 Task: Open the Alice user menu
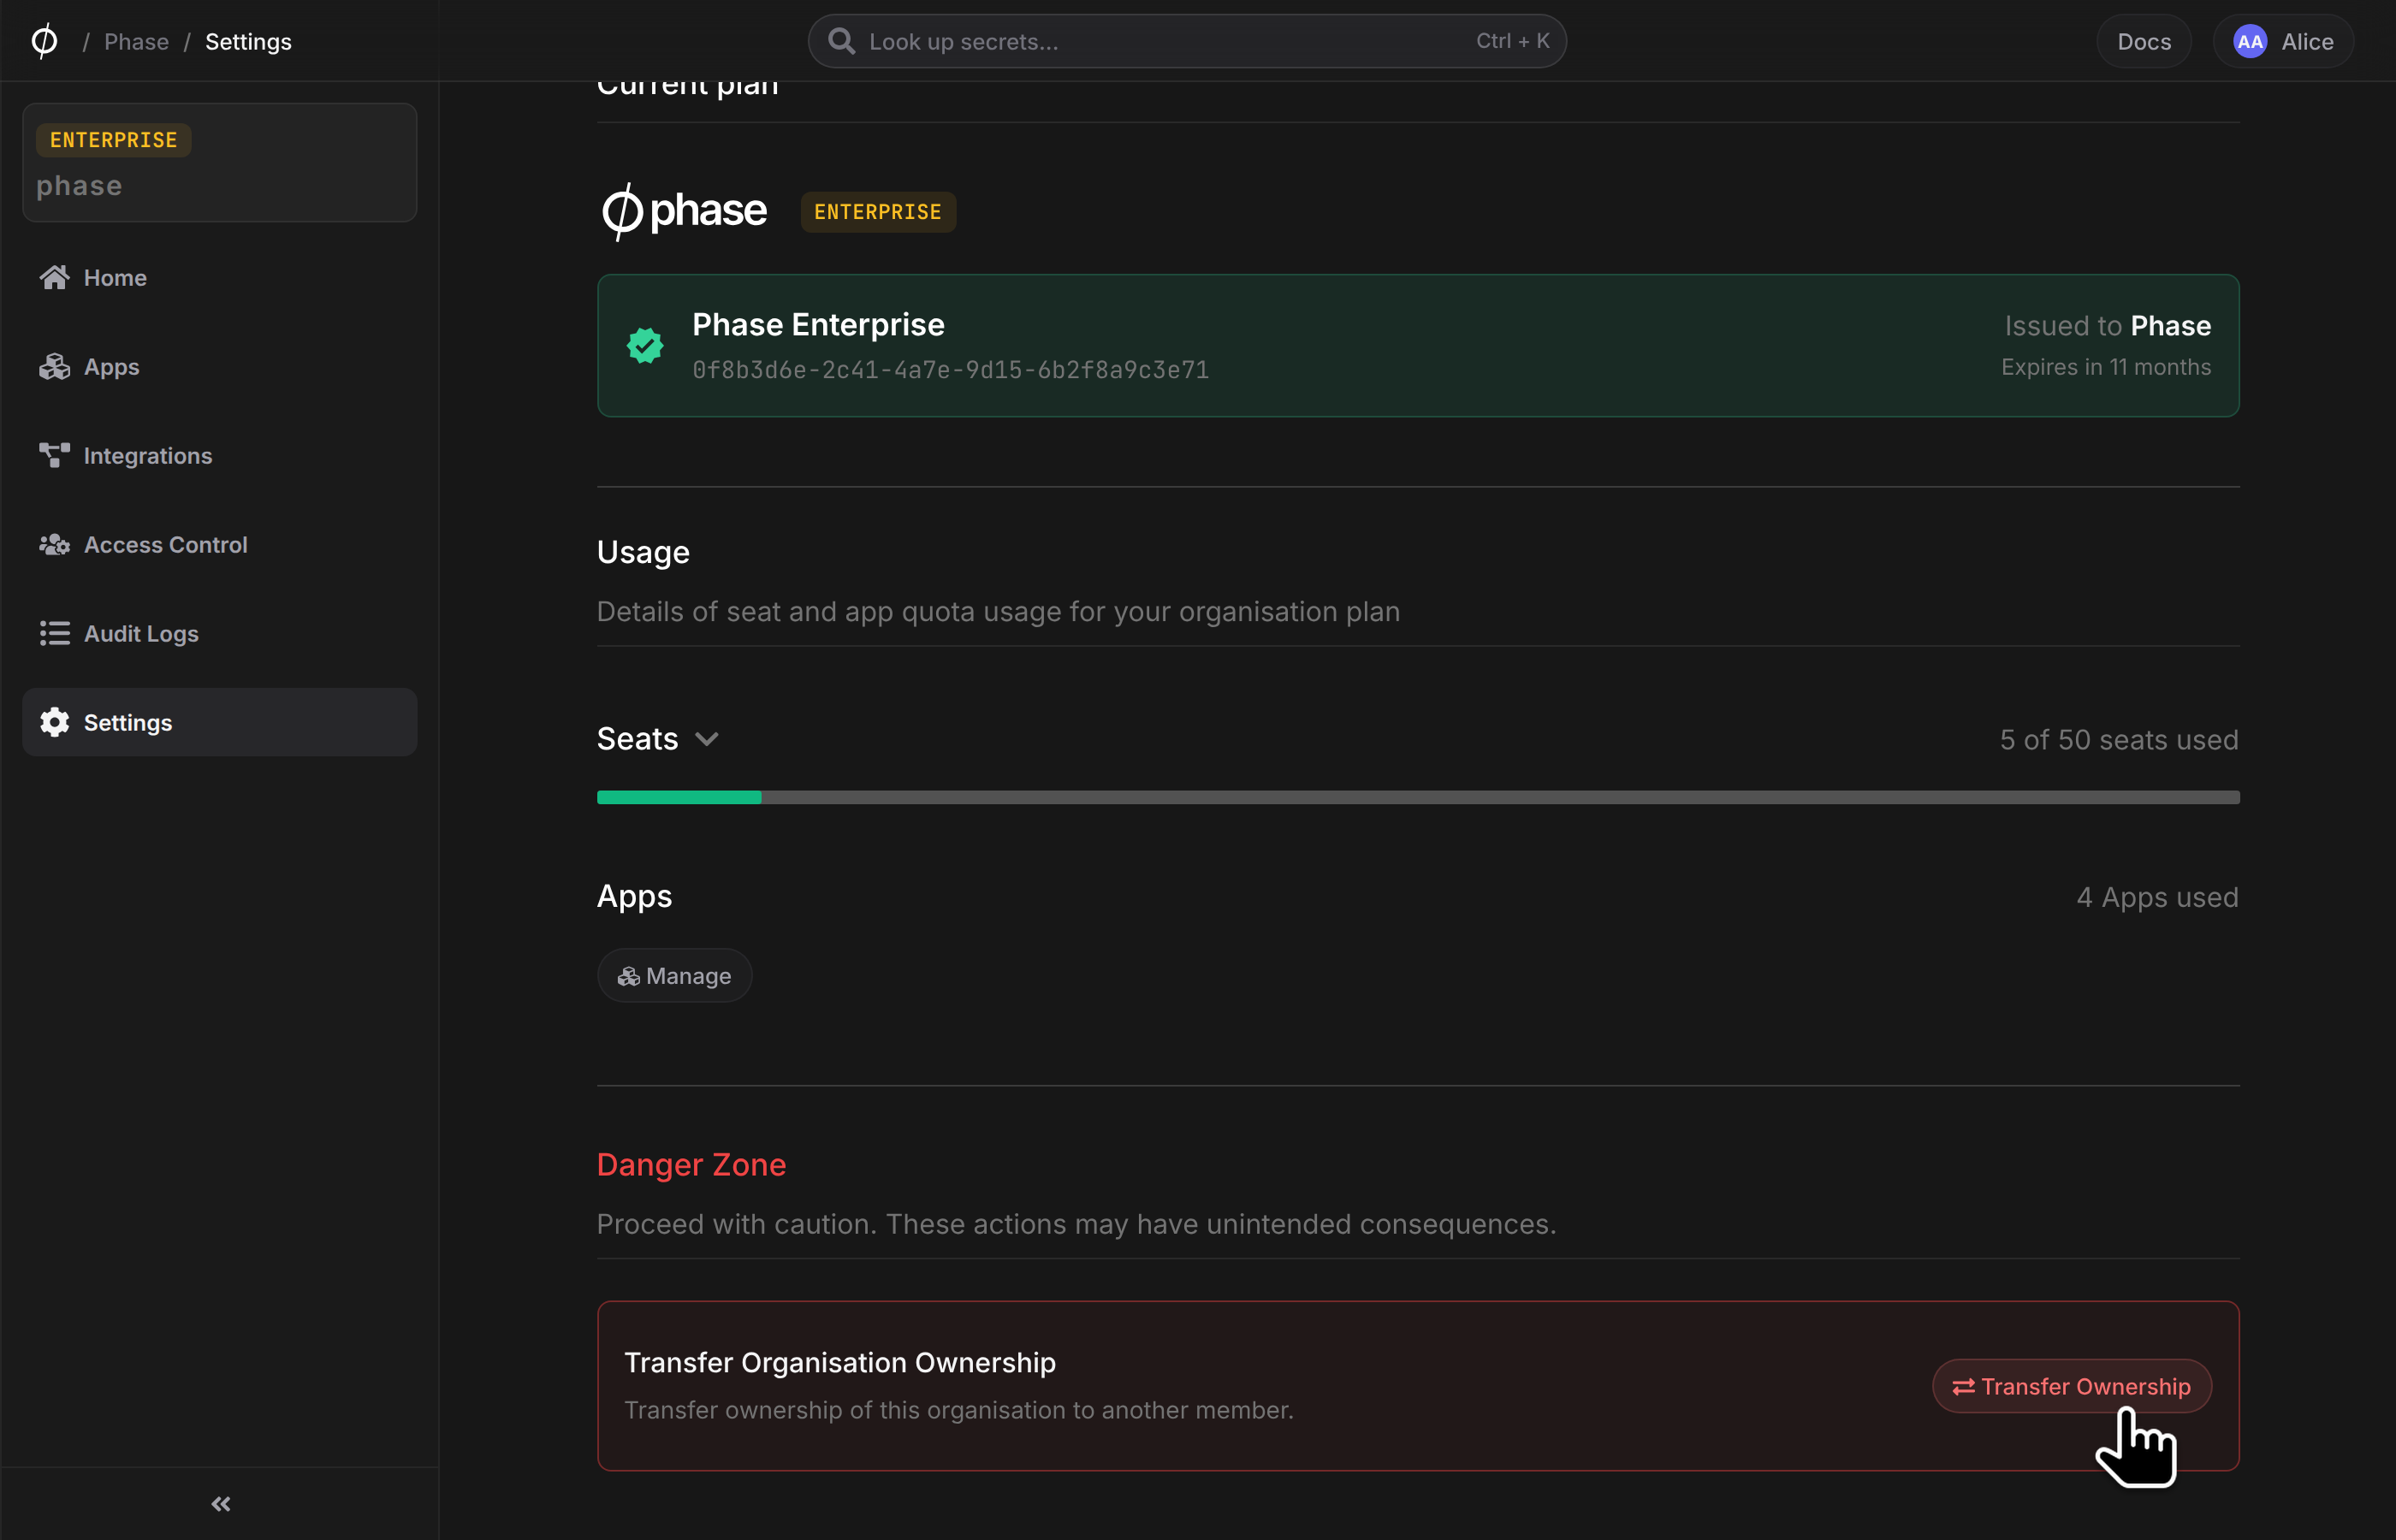(2283, 41)
